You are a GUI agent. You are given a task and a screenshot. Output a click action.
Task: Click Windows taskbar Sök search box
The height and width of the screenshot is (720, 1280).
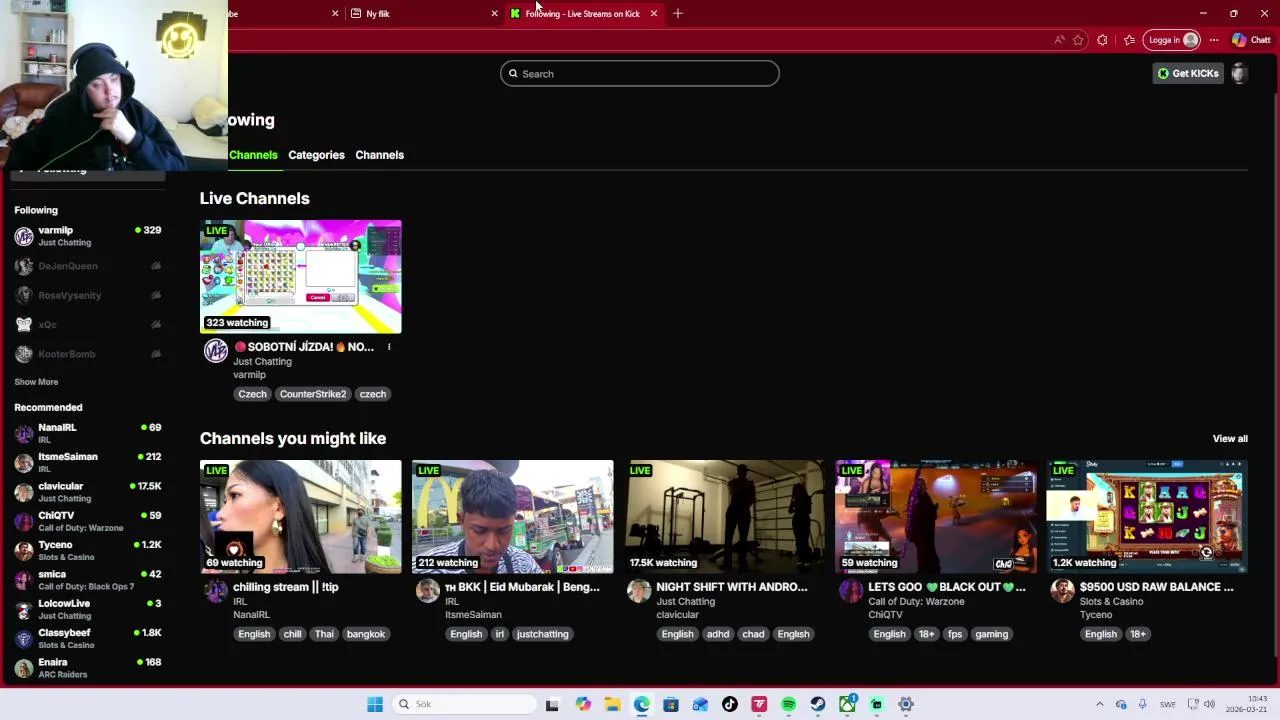click(x=463, y=704)
